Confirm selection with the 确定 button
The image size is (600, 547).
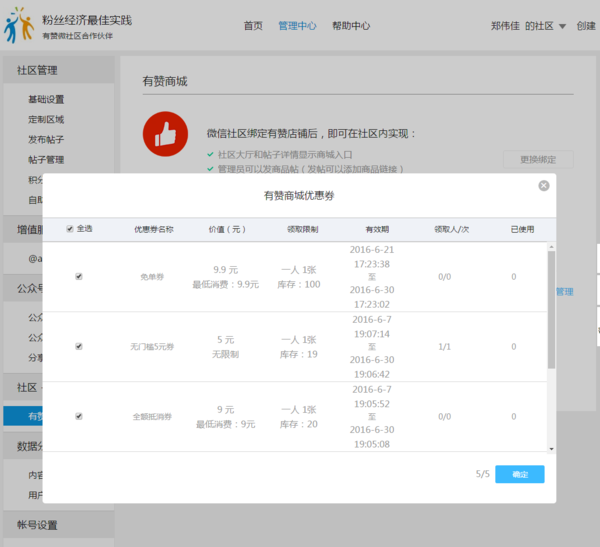520,474
